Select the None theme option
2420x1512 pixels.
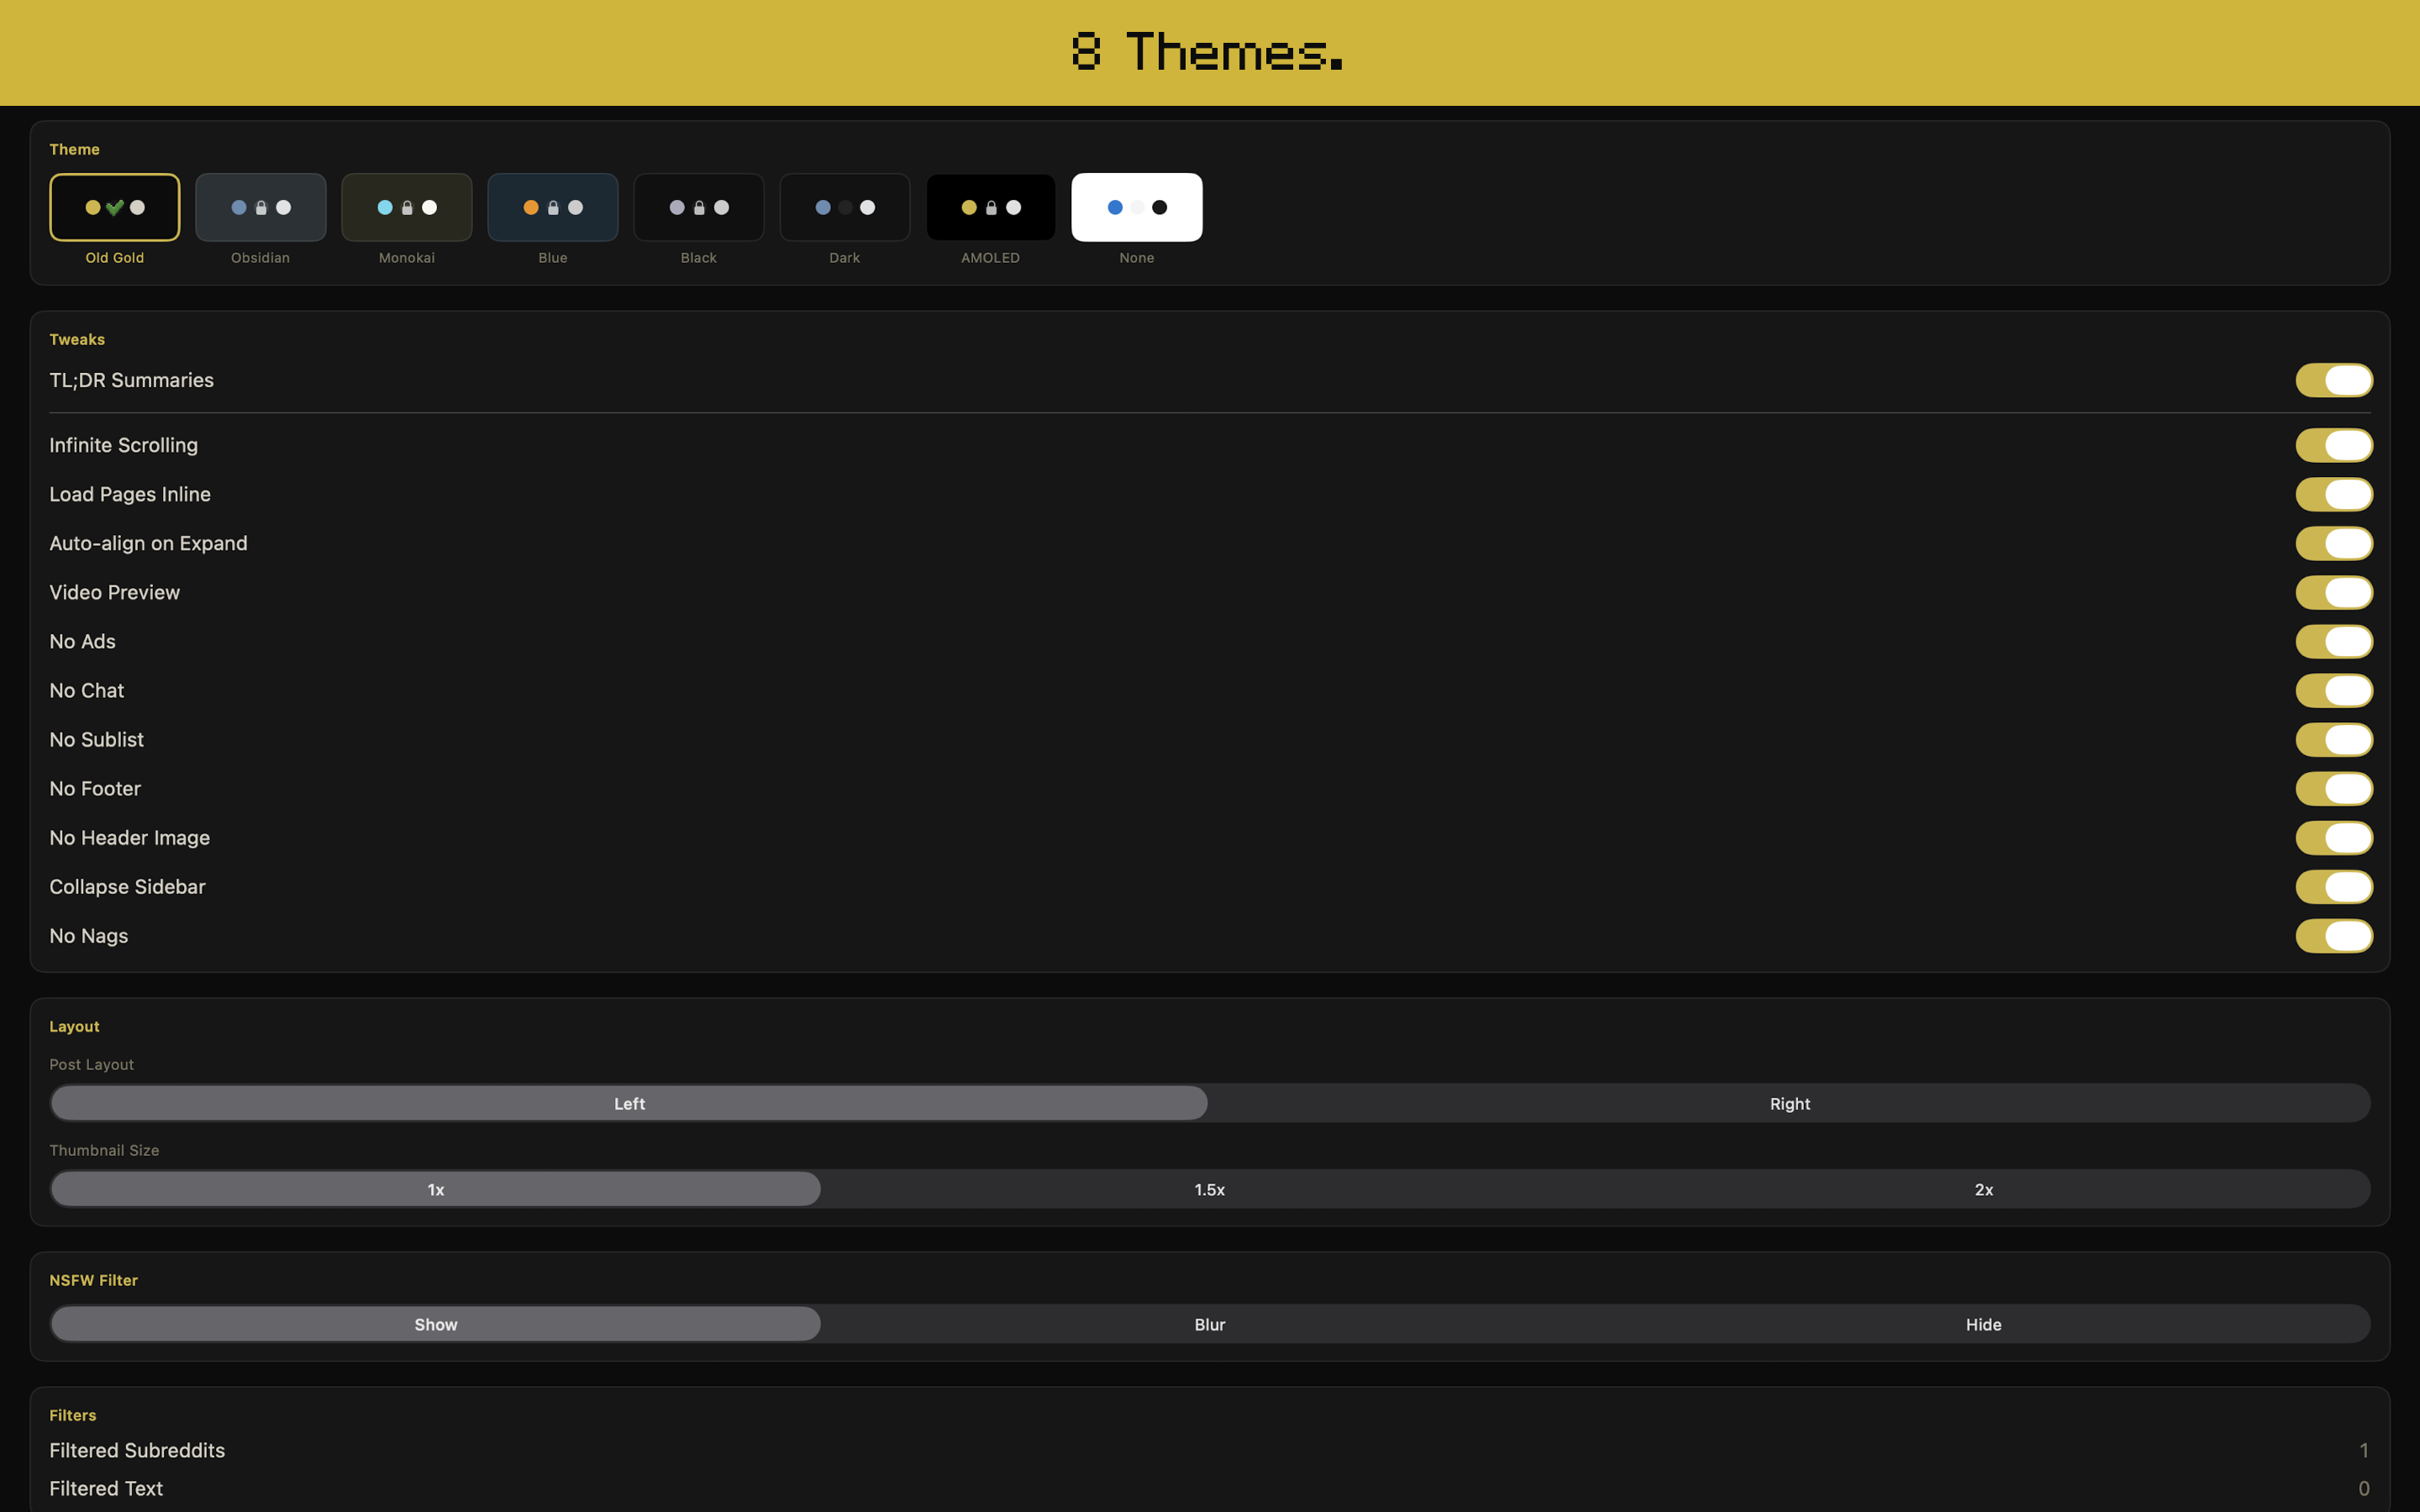click(x=1137, y=207)
